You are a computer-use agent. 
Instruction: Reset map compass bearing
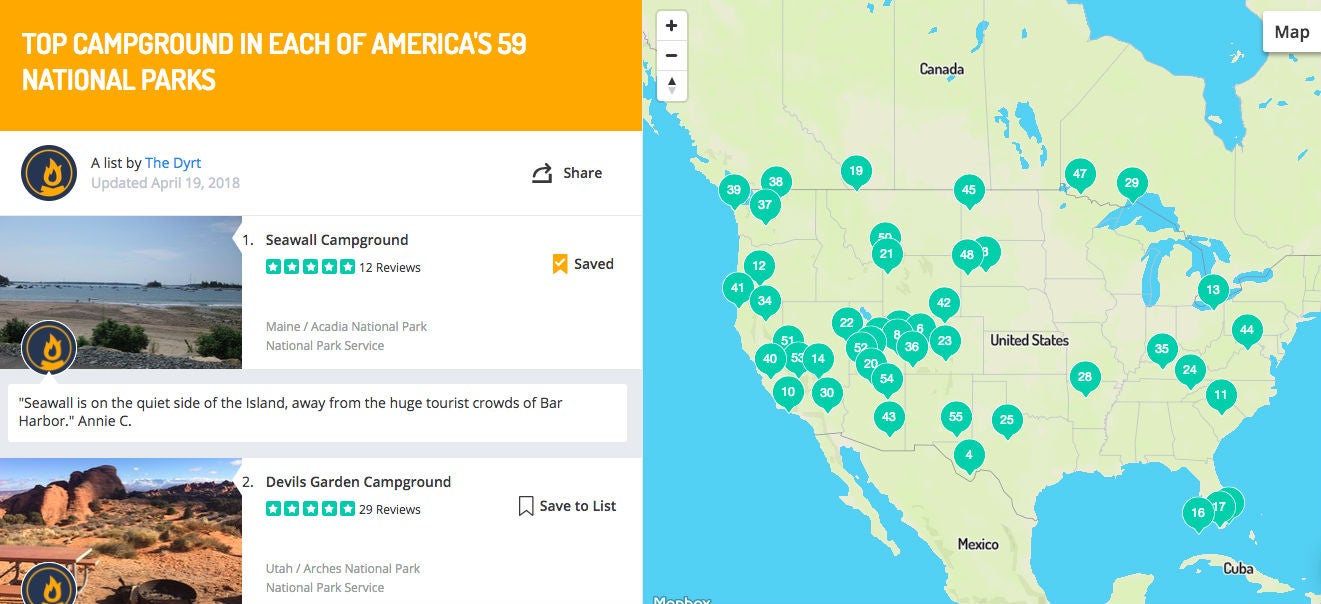click(672, 85)
